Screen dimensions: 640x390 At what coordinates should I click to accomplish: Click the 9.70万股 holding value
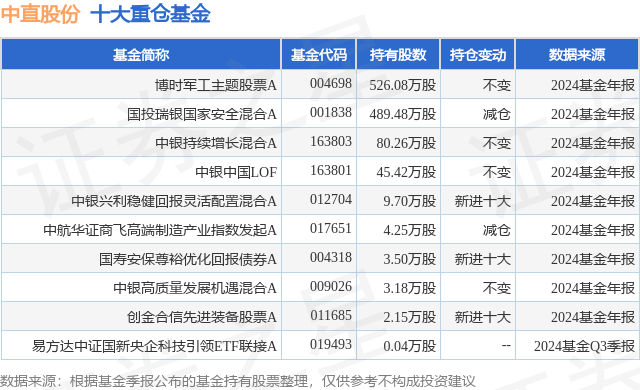pos(409,201)
